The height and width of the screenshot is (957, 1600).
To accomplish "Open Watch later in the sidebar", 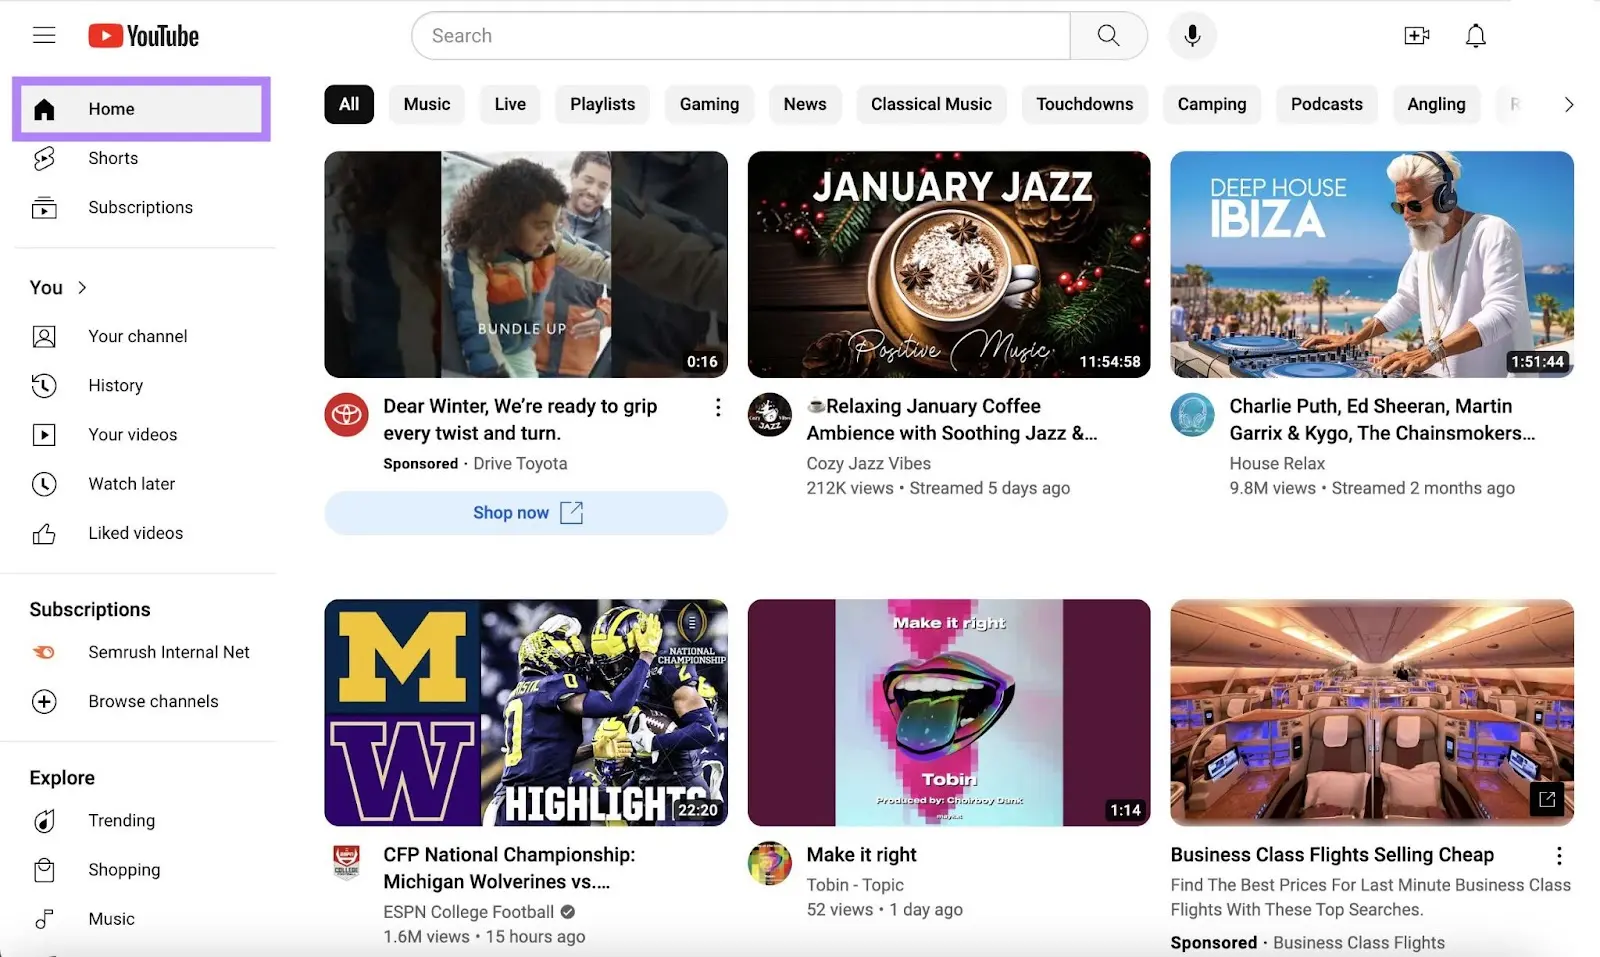I will (131, 484).
